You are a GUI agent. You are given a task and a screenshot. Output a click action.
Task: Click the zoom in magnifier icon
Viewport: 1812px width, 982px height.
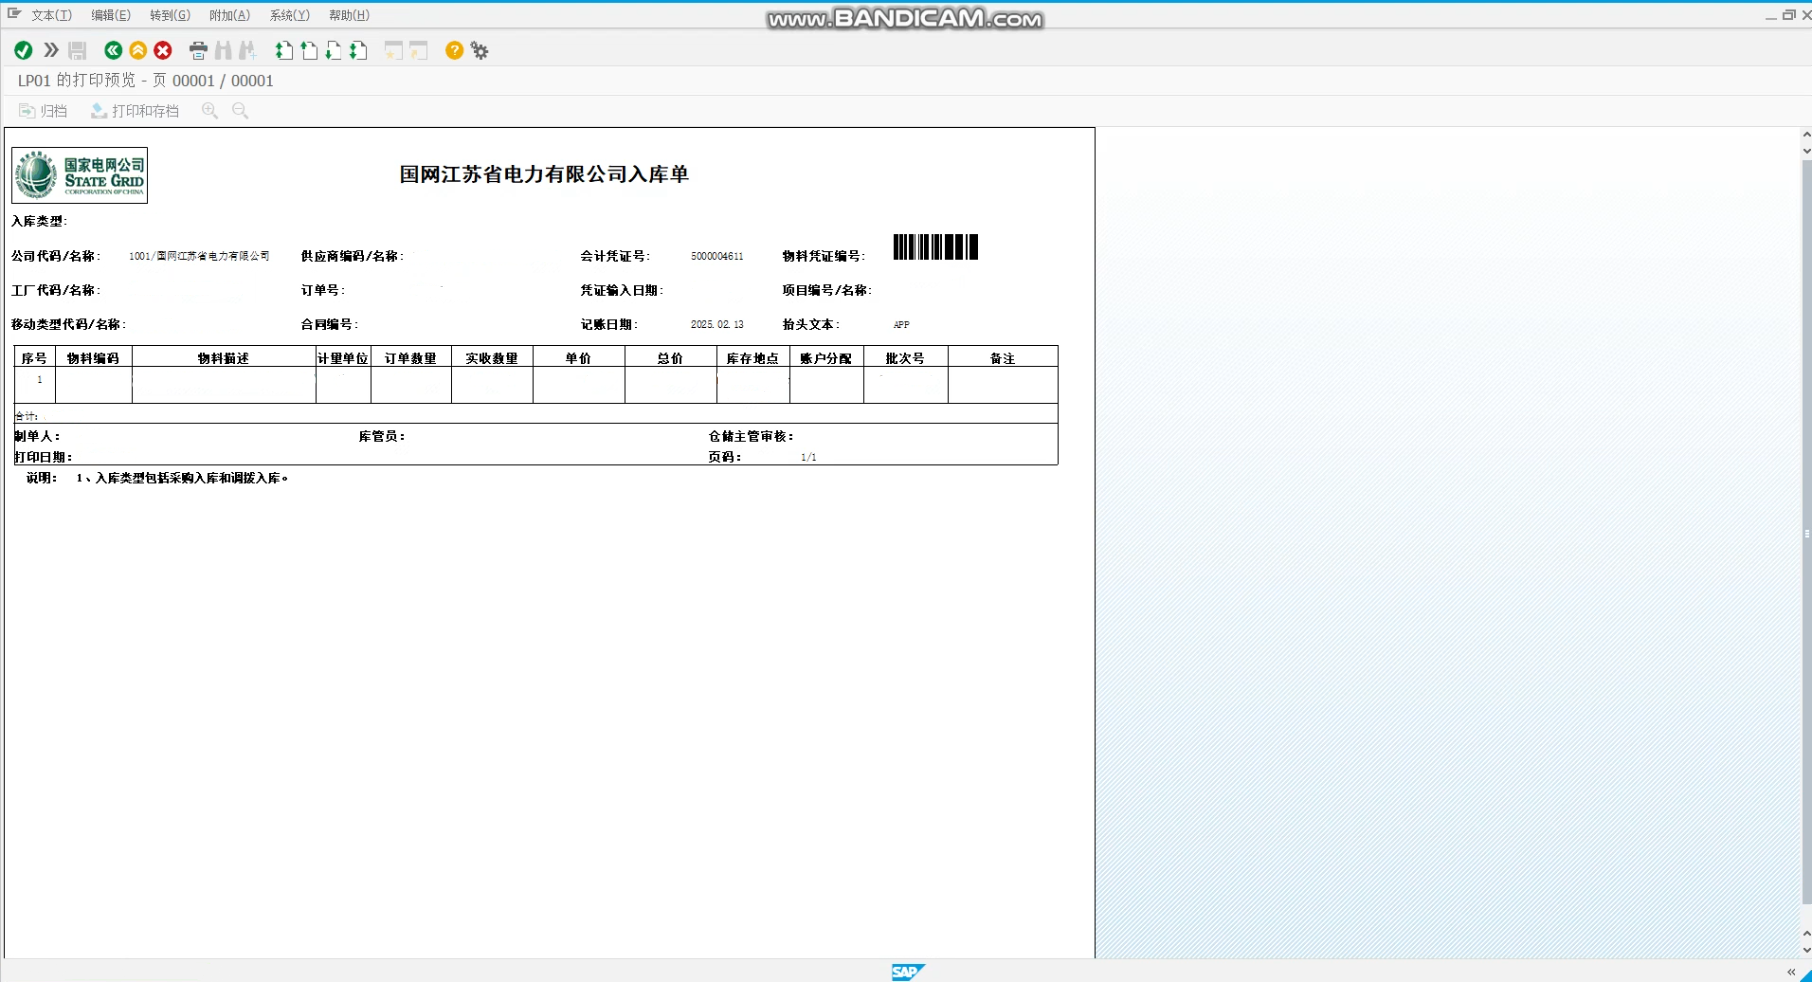[x=210, y=111]
